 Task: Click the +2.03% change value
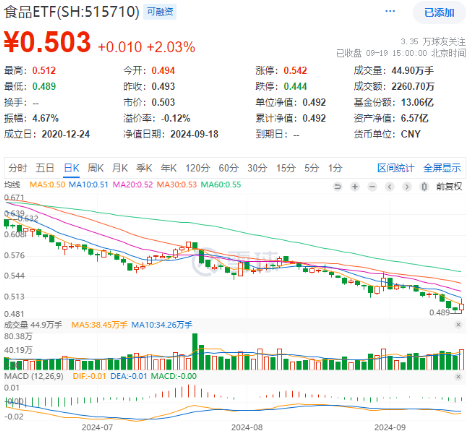pos(171,47)
